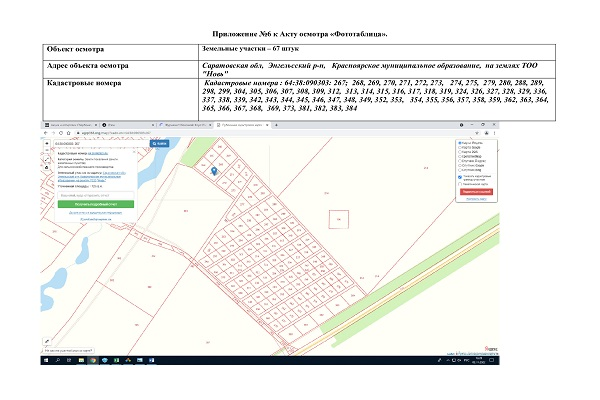Open the Windows Start menu
Screen dimensions: 600x400
coord(45,360)
